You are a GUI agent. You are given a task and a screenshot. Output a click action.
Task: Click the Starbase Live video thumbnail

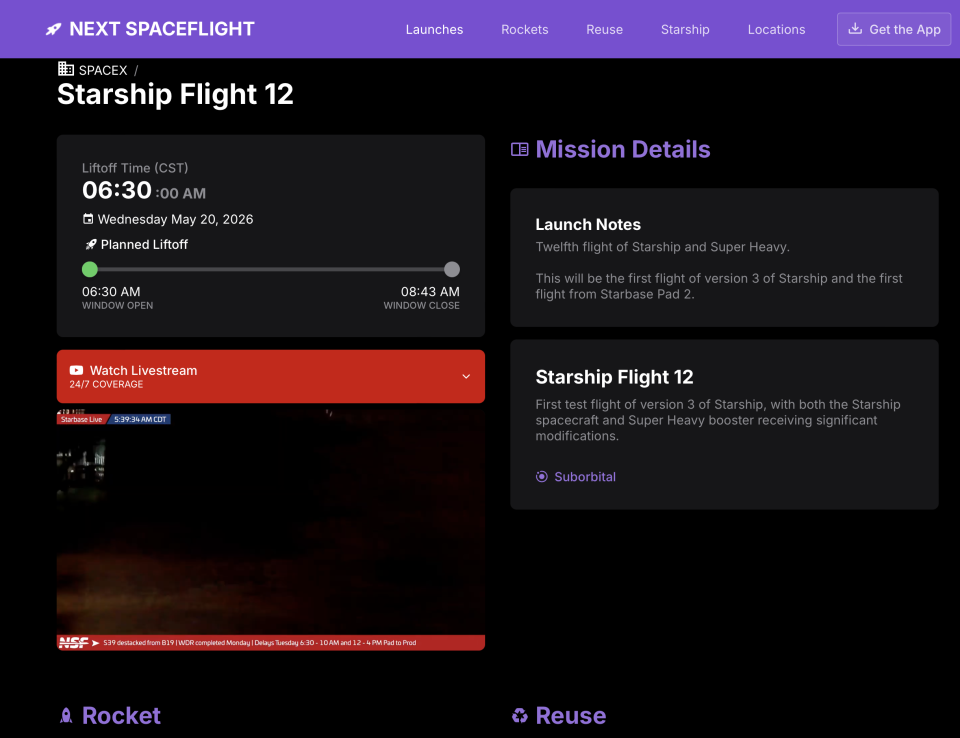click(x=271, y=529)
